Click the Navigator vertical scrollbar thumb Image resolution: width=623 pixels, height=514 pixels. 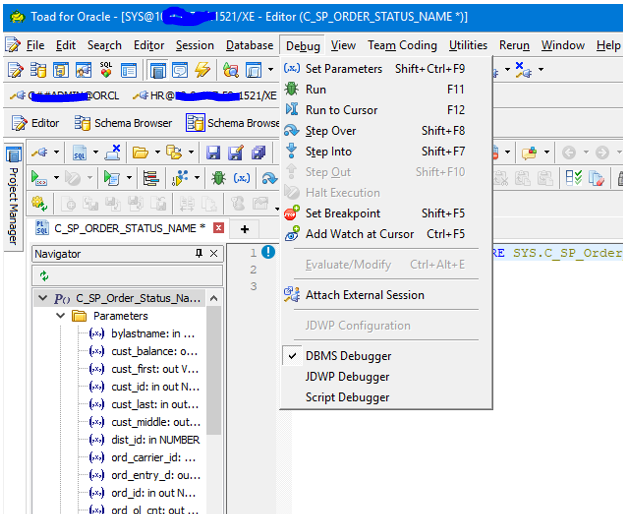pyautogui.click(x=214, y=370)
